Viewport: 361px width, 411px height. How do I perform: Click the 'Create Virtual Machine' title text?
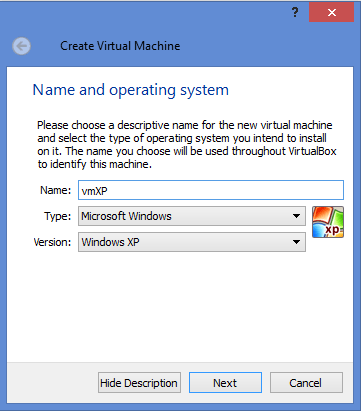pyautogui.click(x=120, y=46)
